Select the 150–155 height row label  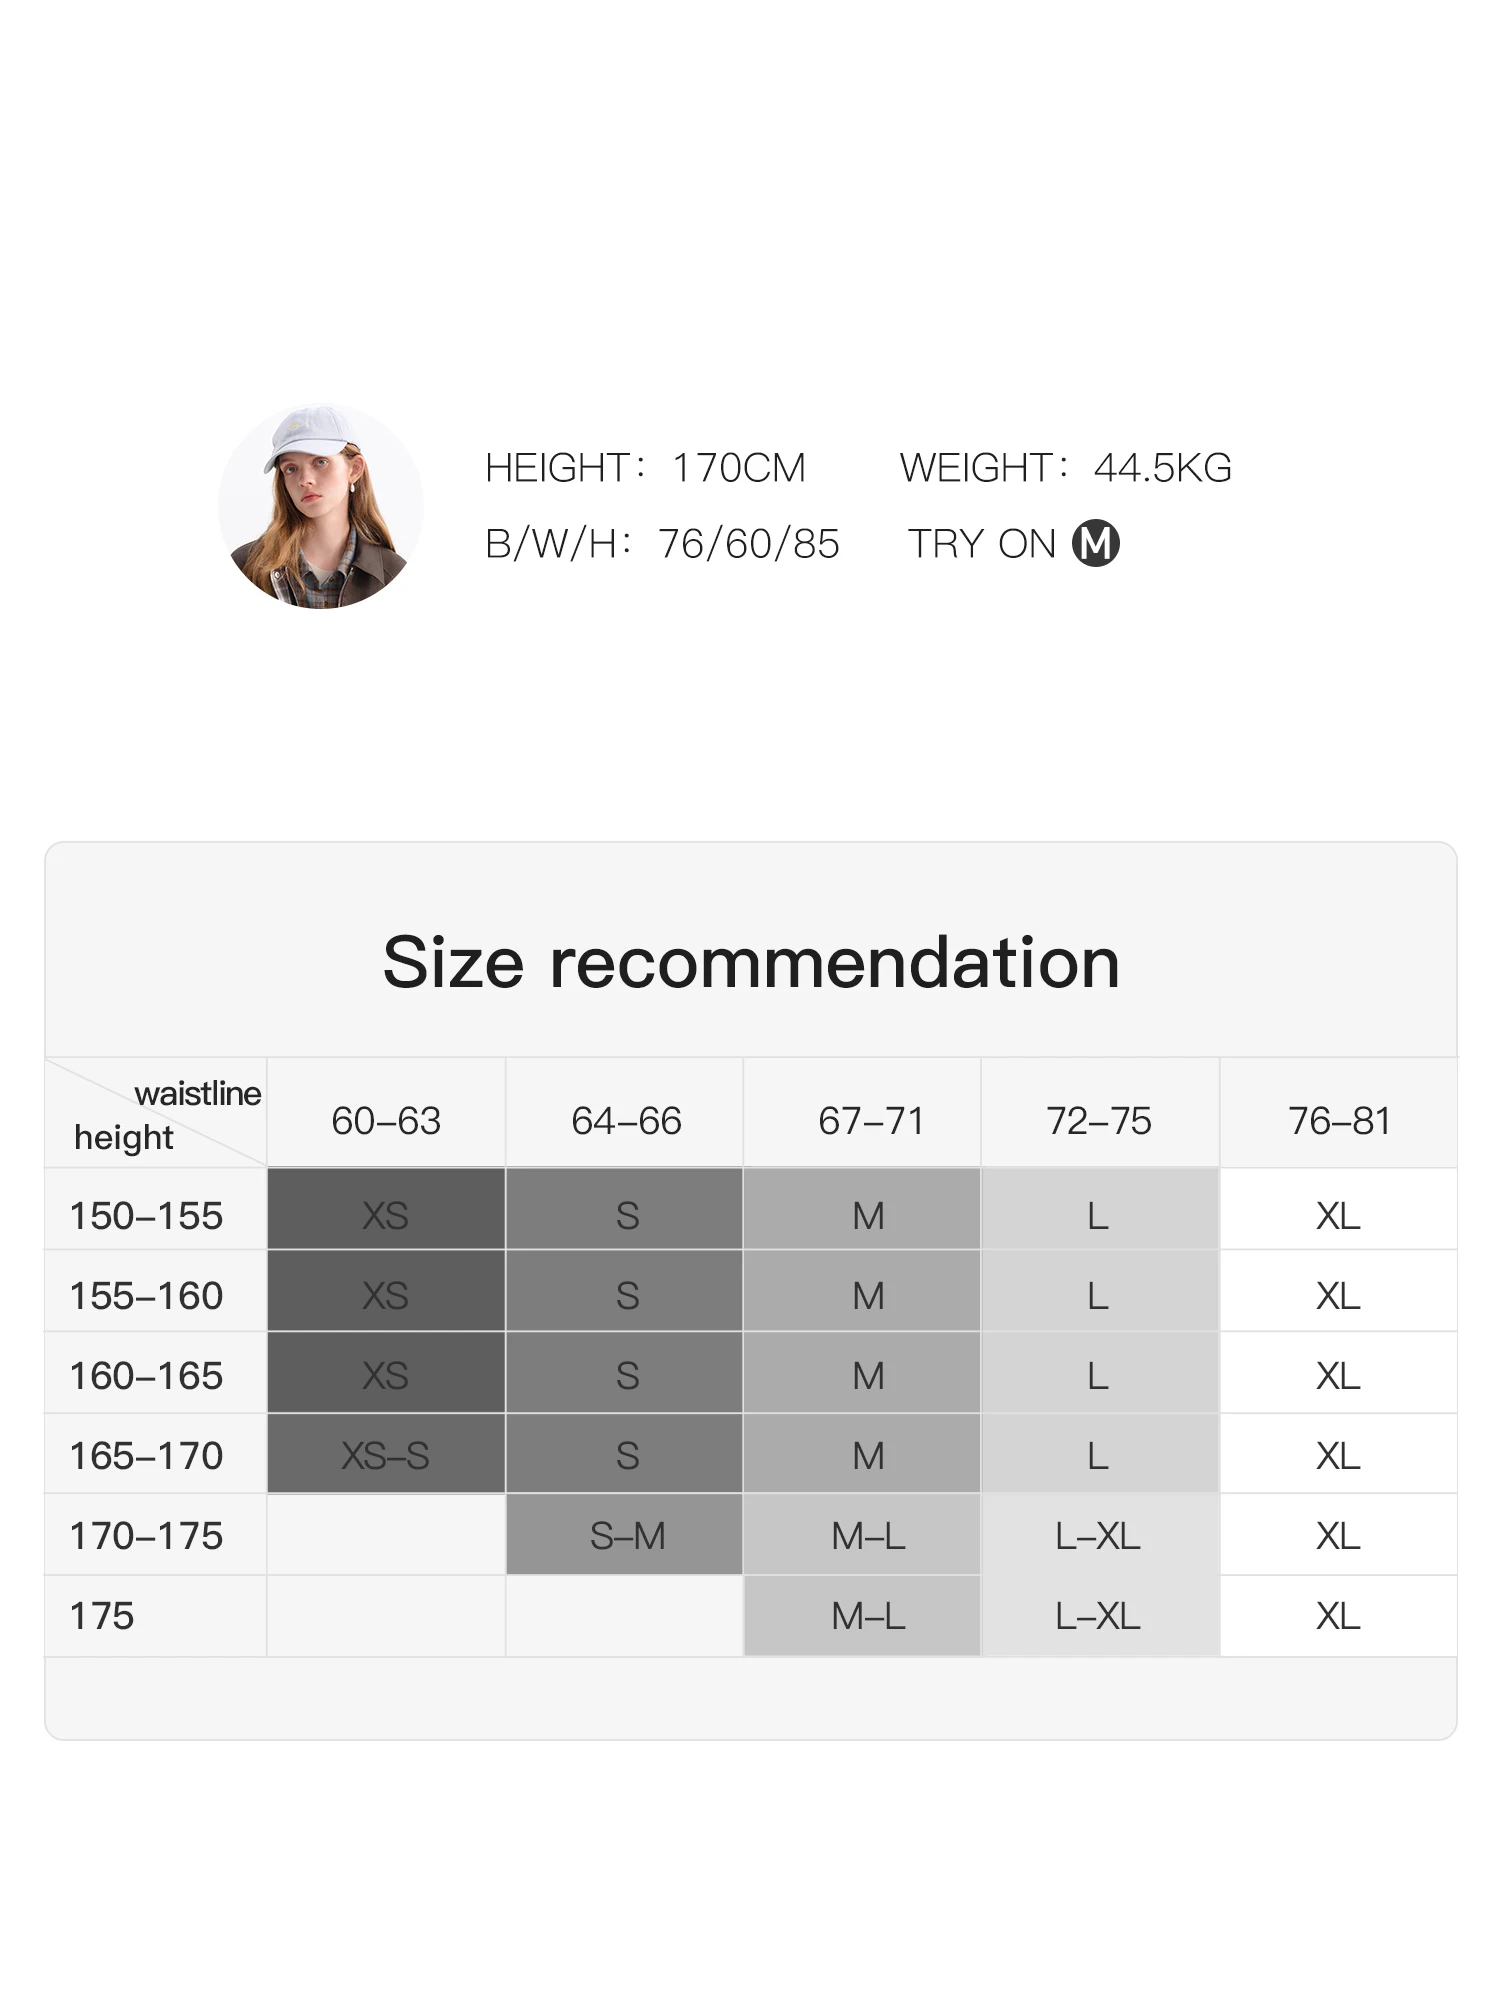[x=146, y=1216]
